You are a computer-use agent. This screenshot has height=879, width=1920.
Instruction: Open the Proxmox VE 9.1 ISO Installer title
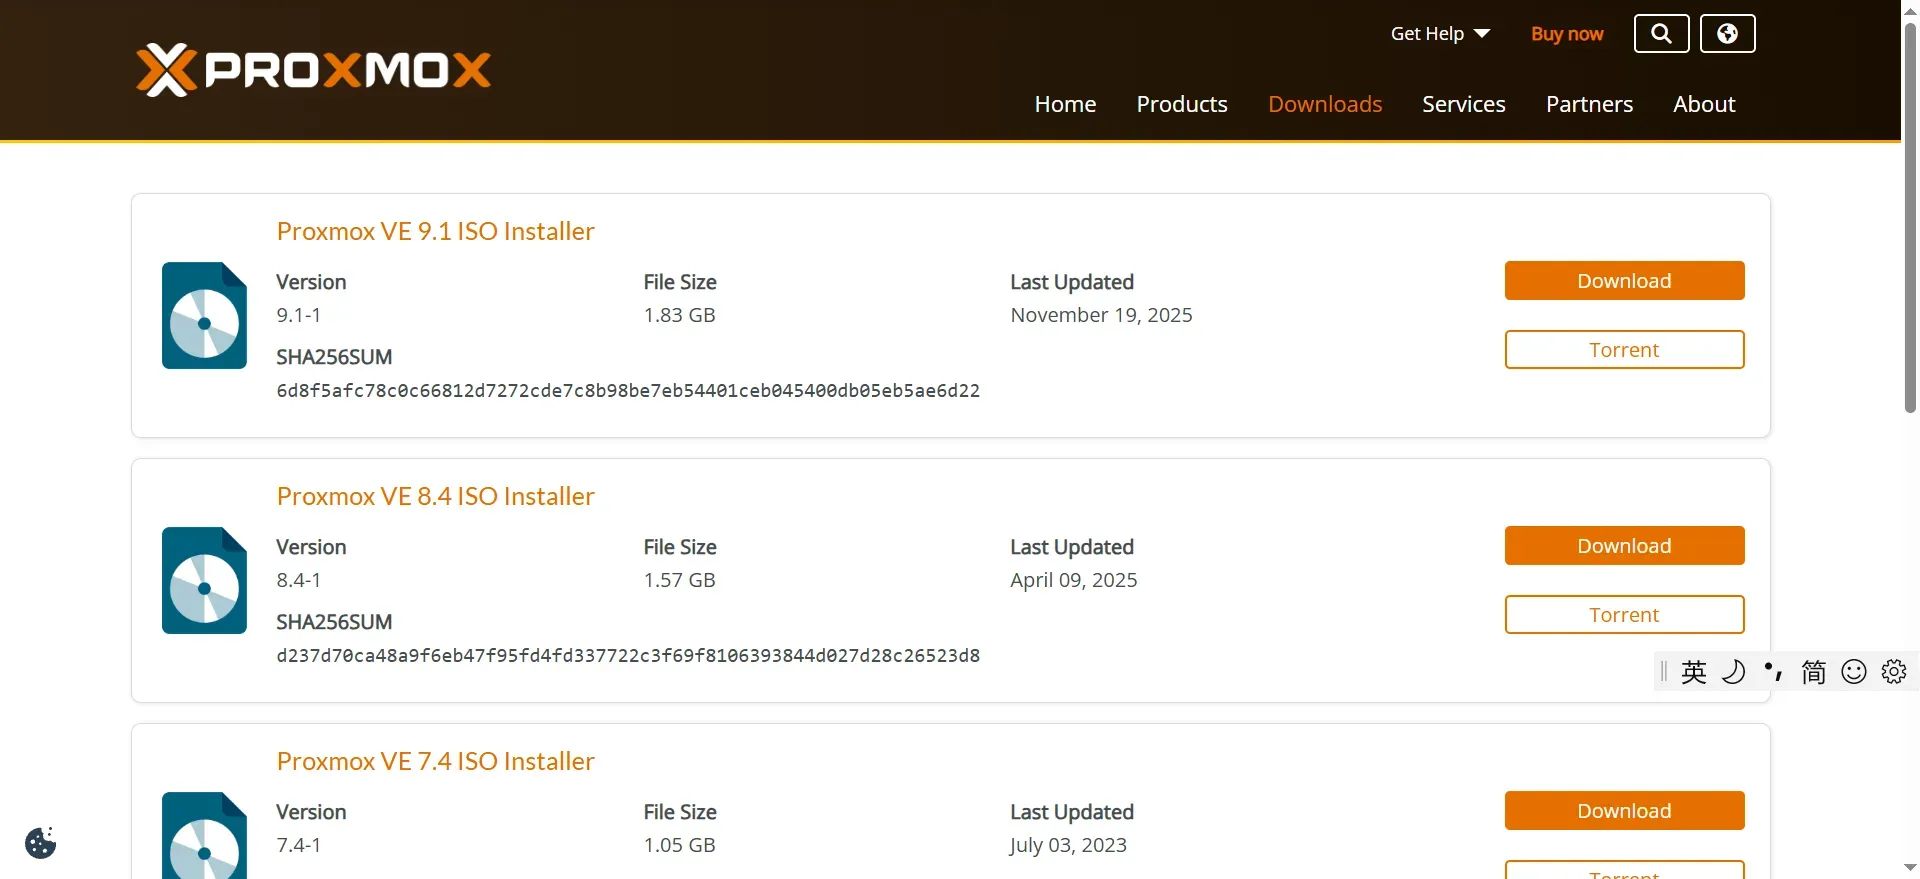436,231
